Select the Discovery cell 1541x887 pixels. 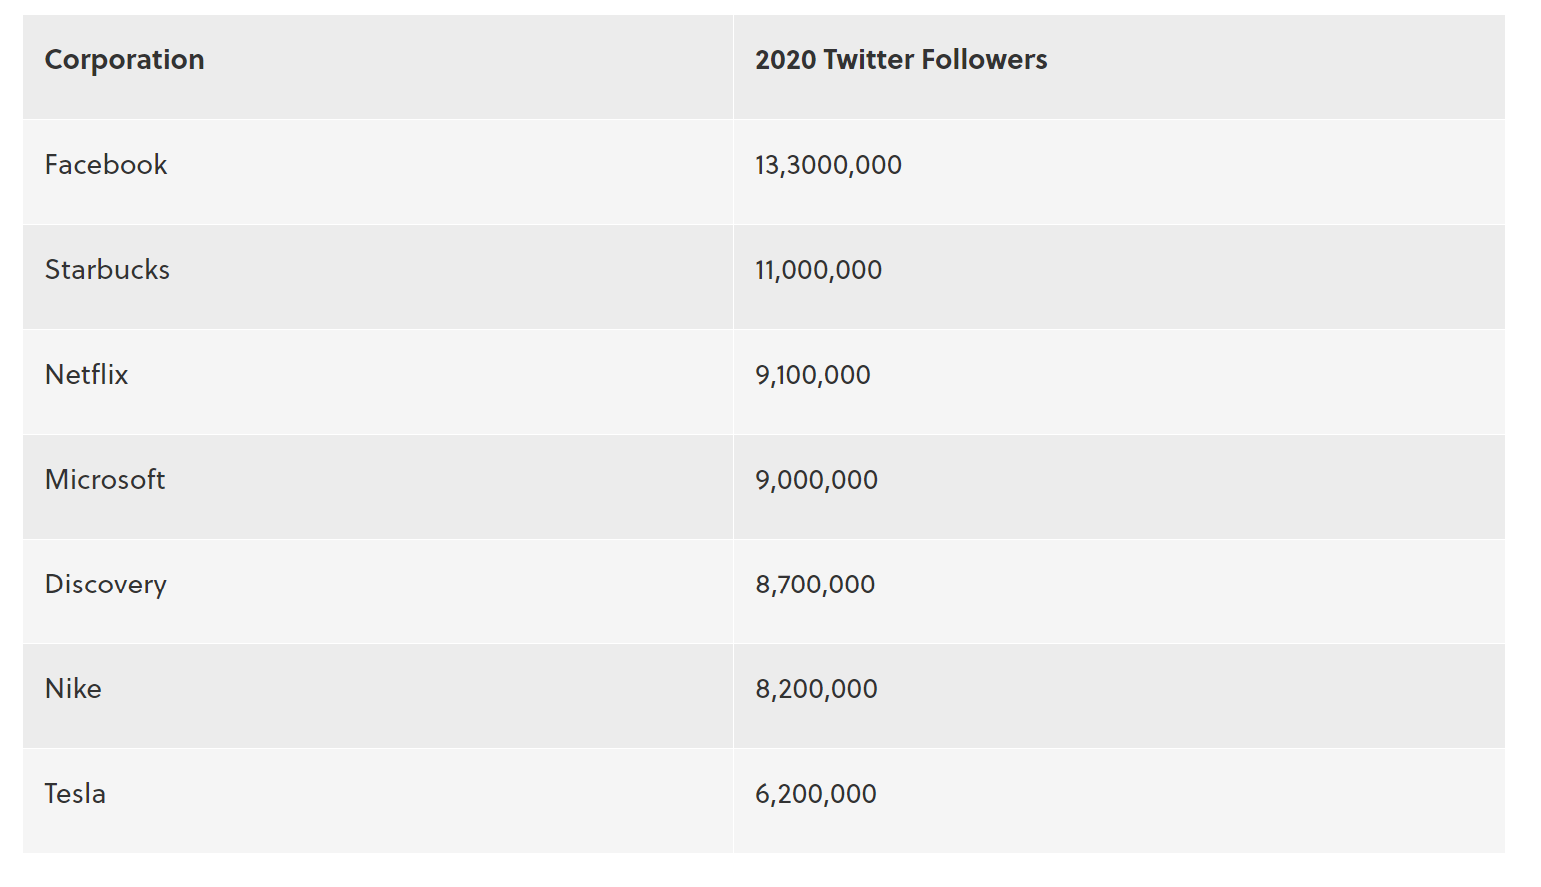106,585
